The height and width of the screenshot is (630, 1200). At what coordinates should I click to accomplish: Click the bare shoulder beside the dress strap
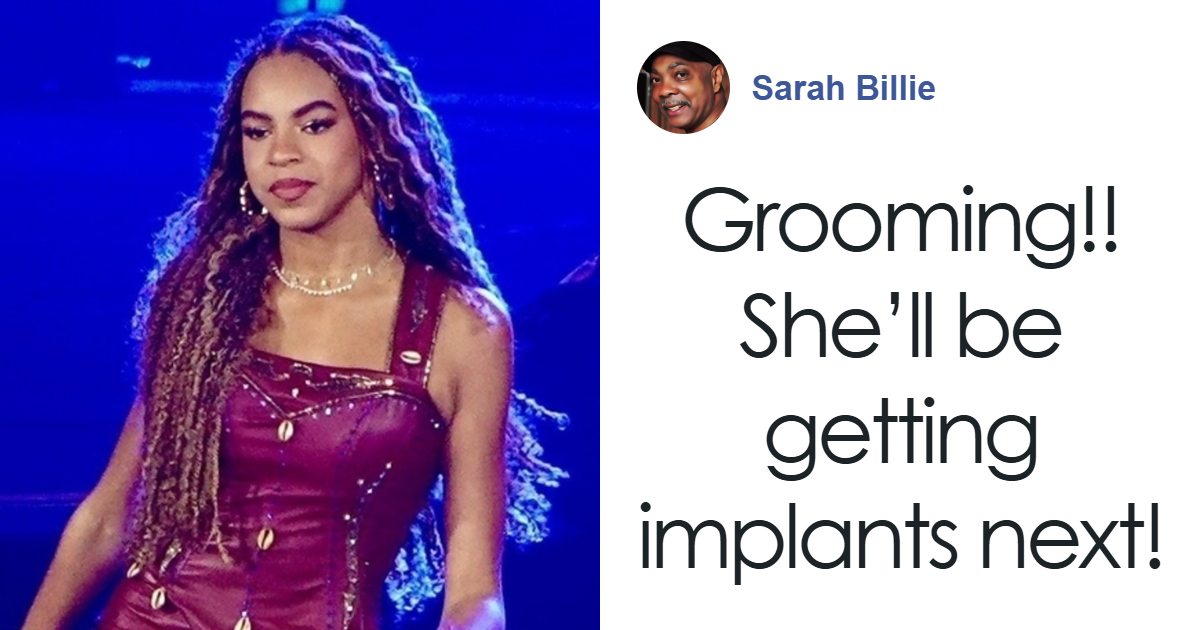click(470, 340)
